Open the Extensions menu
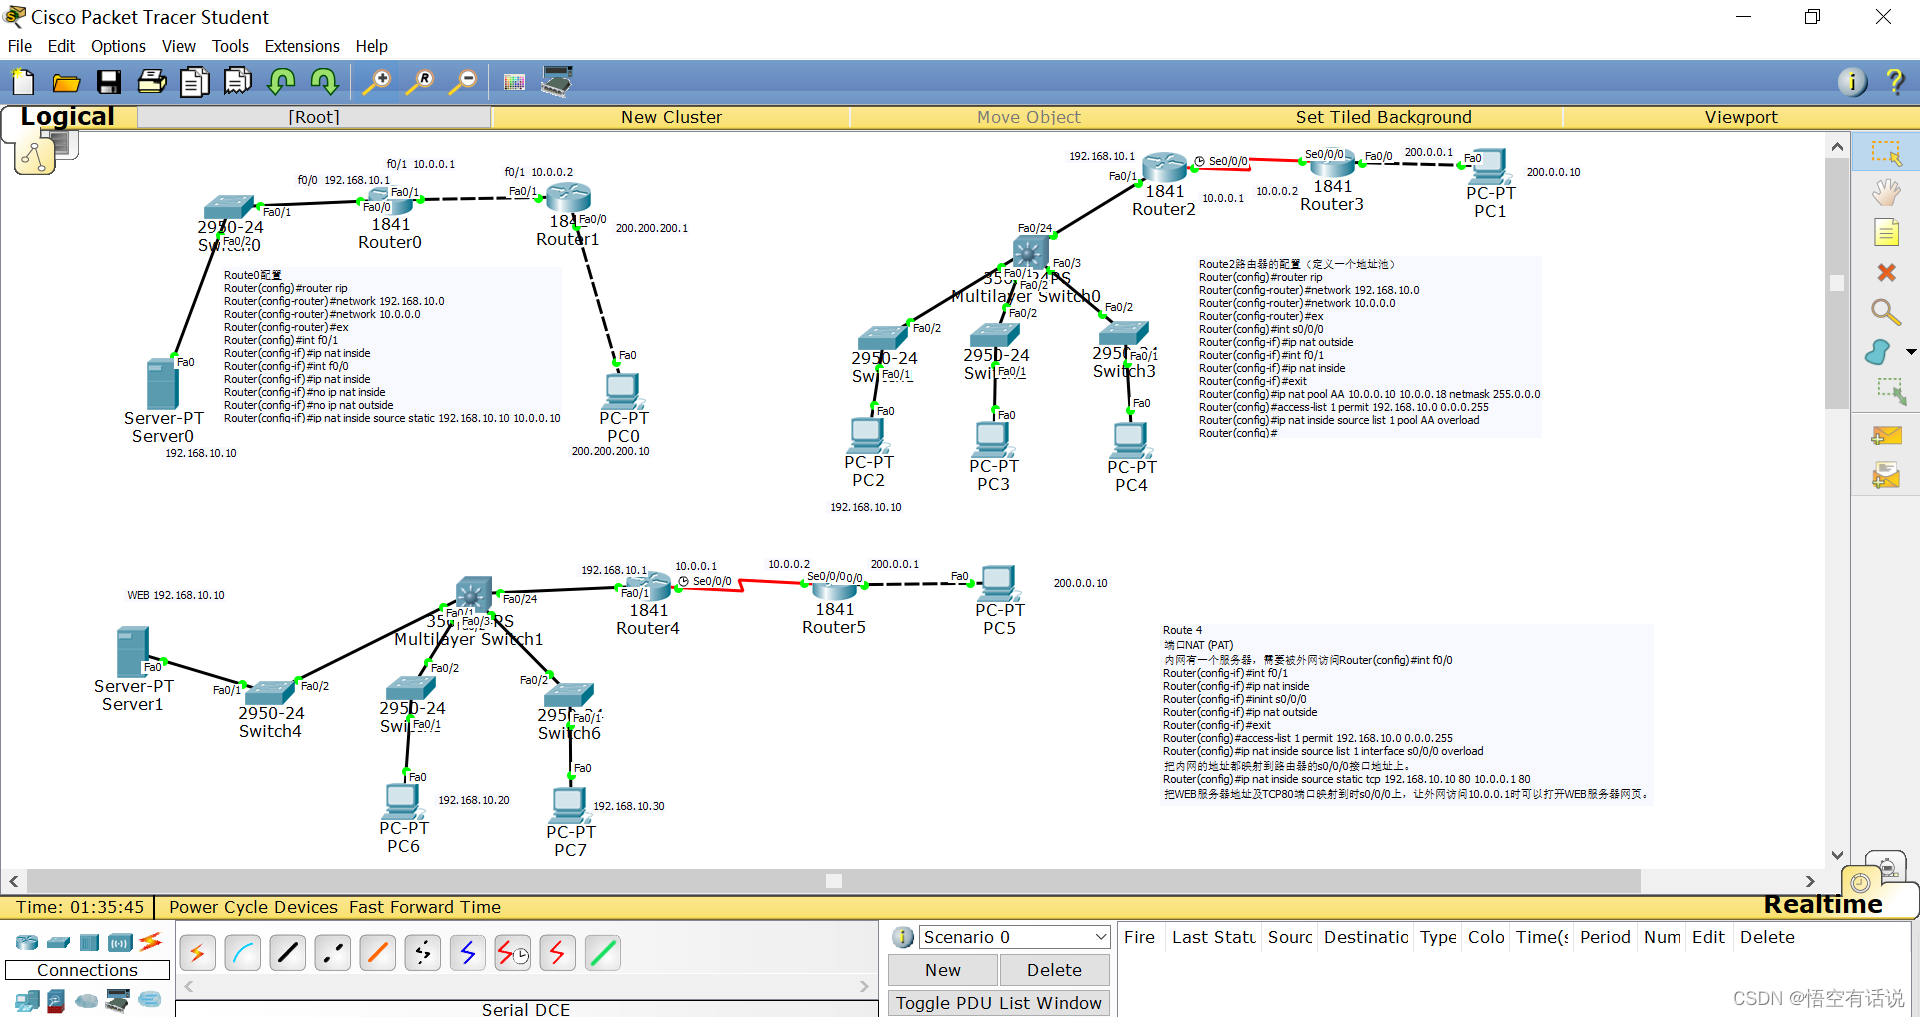1920x1017 pixels. click(301, 46)
